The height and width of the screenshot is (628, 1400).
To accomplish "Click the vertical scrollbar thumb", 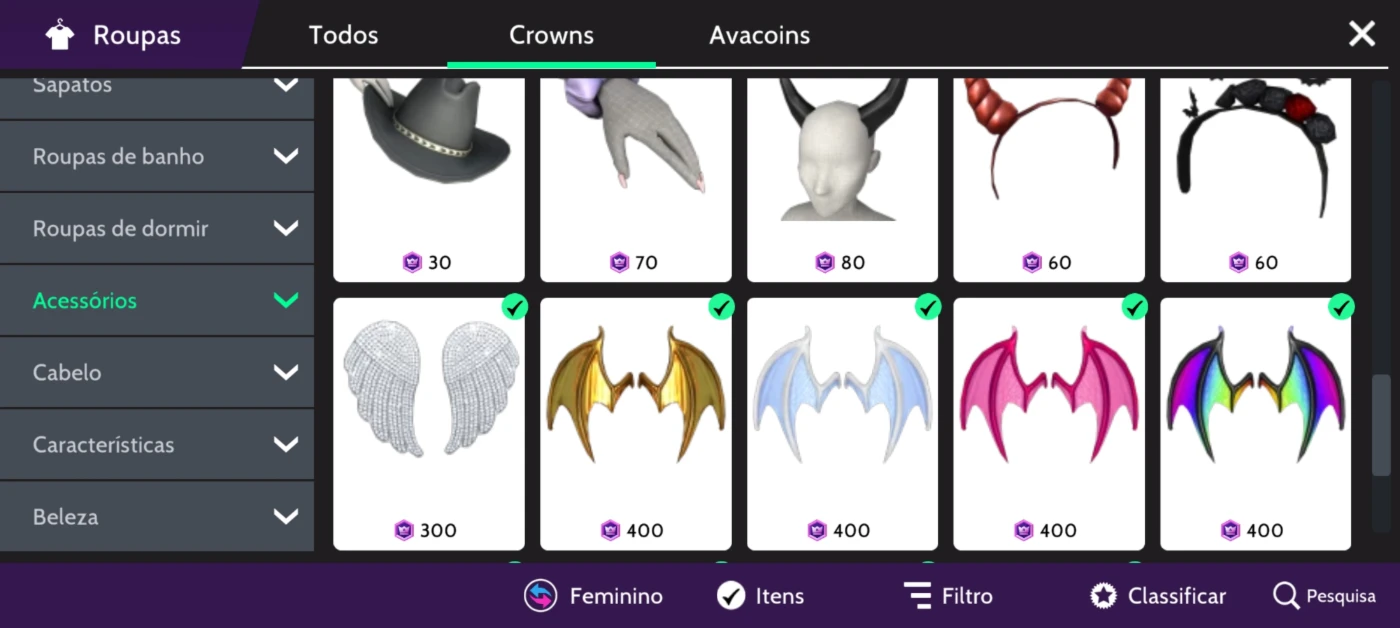I will 1381,425.
